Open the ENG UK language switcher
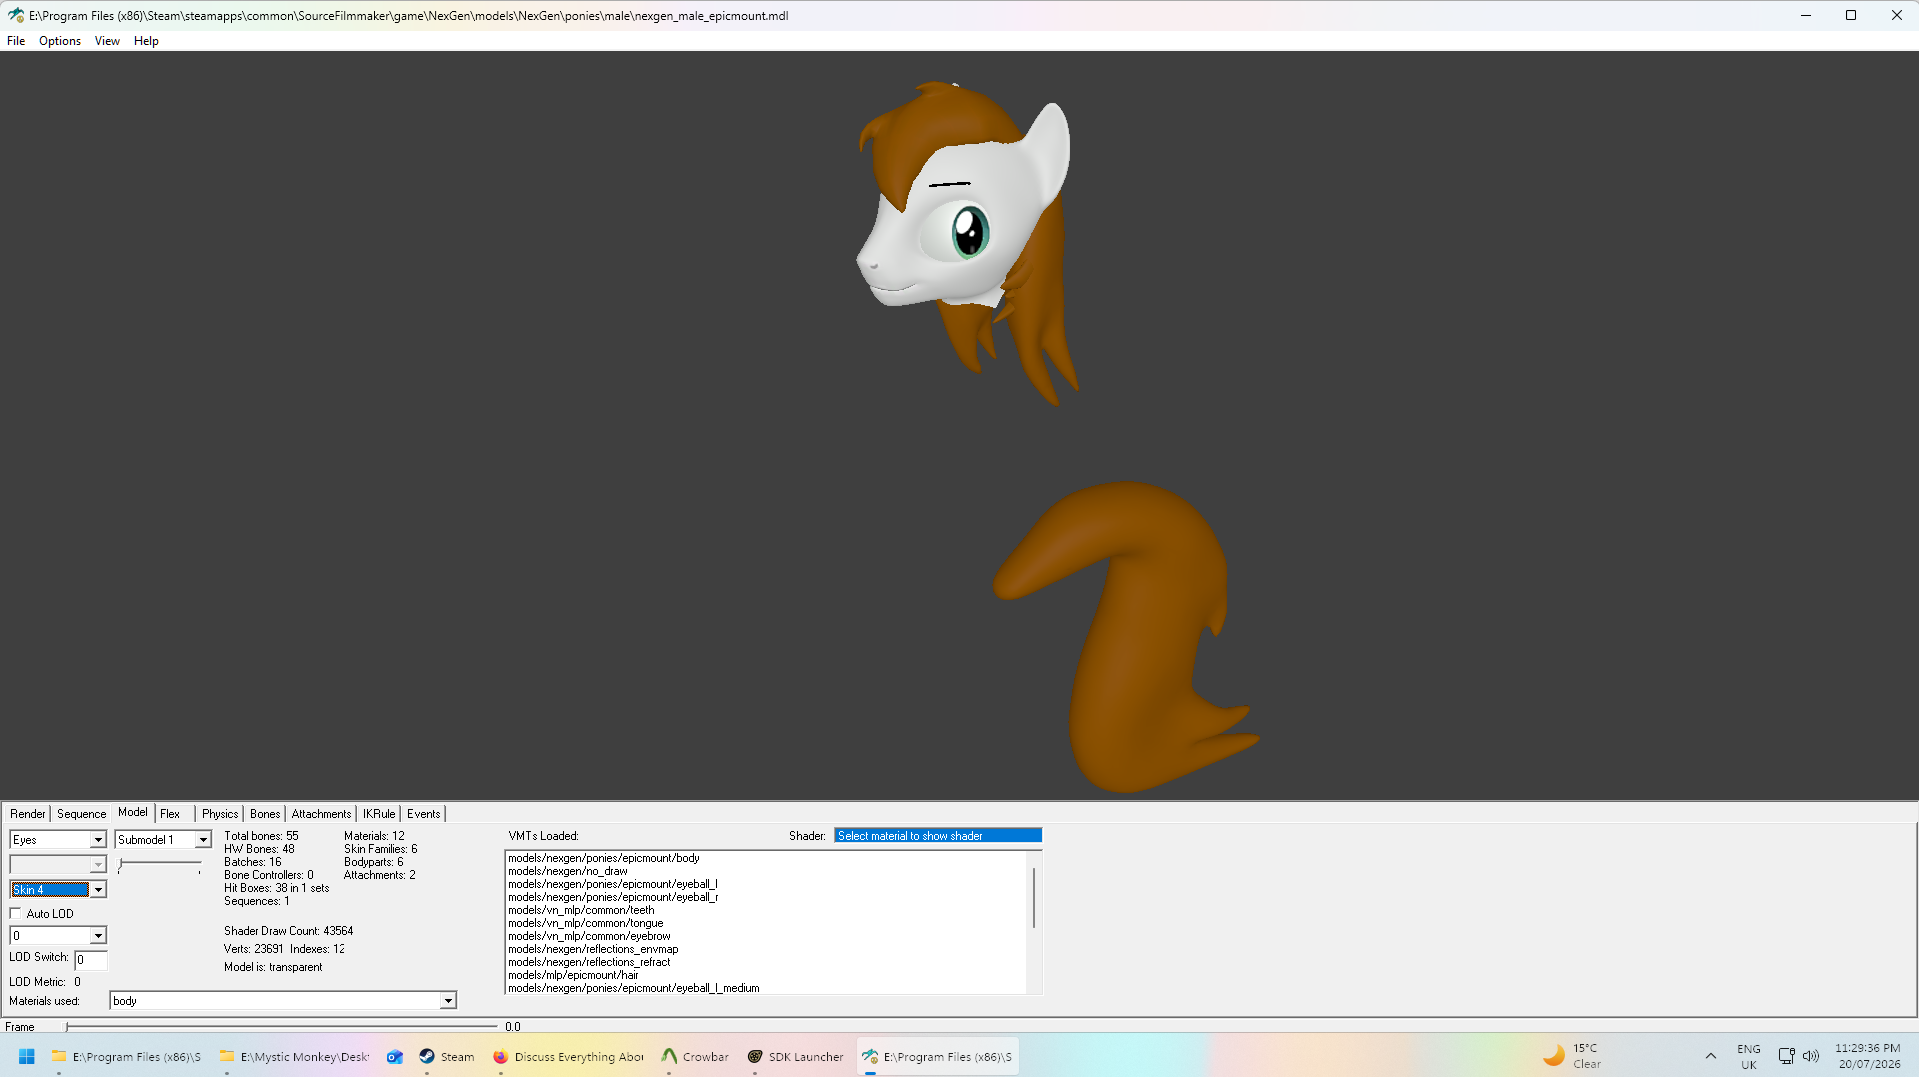 coord(1748,1056)
